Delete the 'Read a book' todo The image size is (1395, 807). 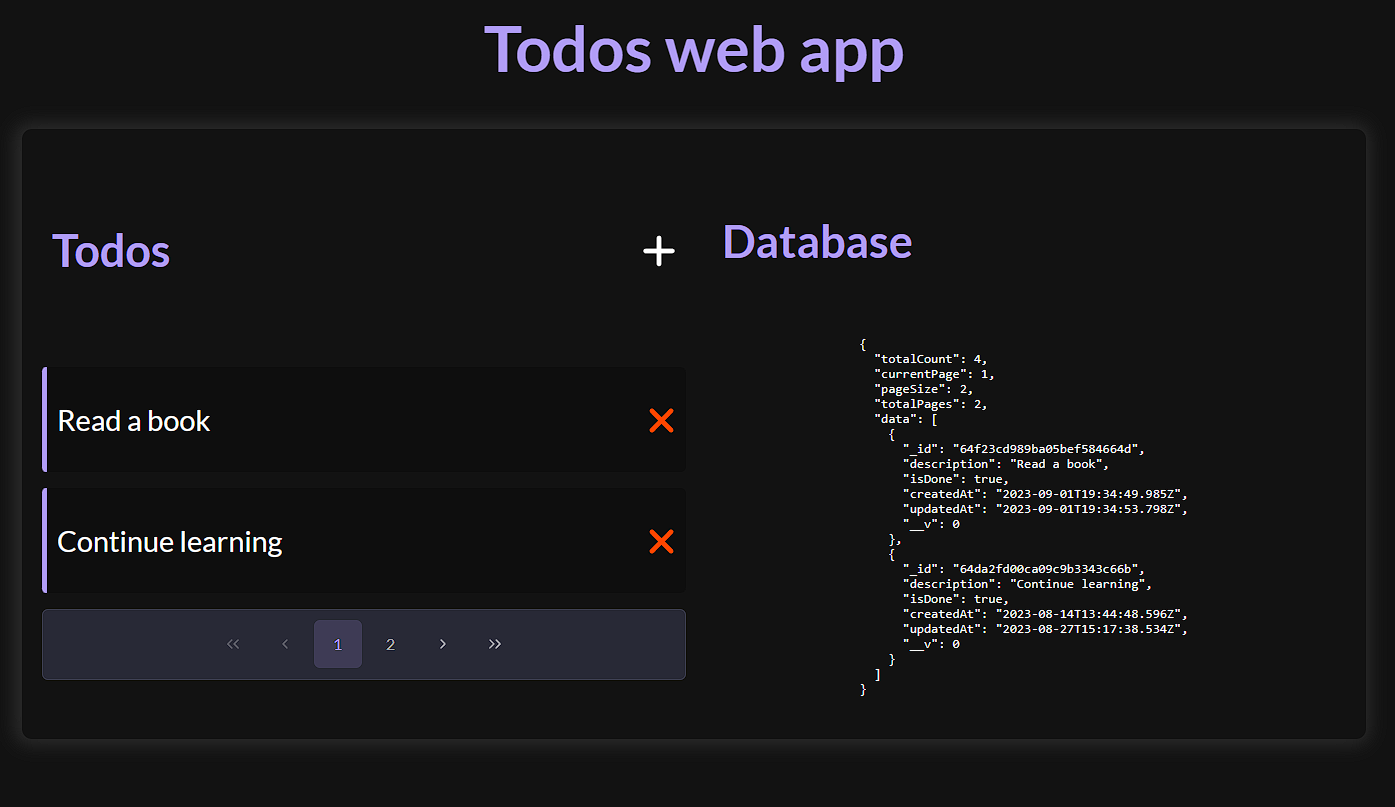point(661,421)
